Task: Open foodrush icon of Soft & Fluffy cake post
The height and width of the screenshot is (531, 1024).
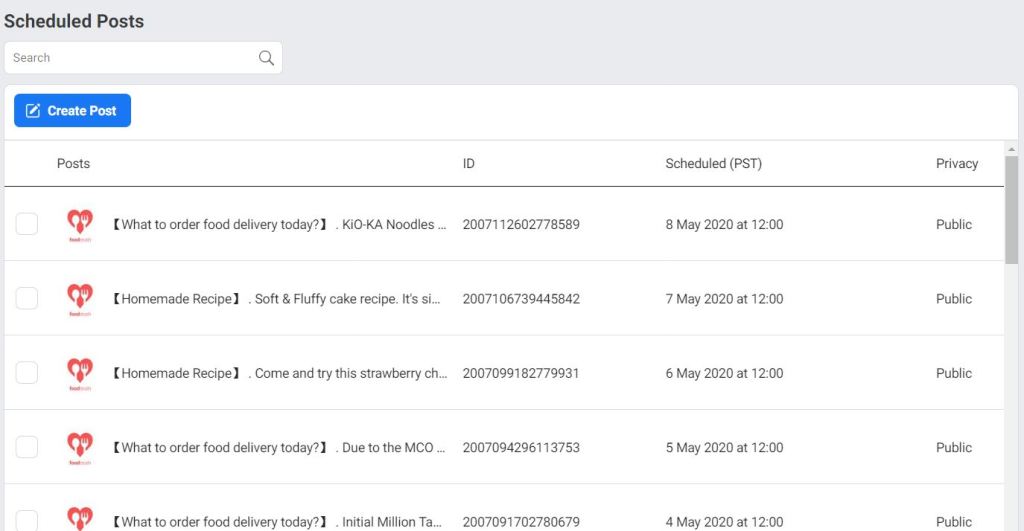Action: coord(79,299)
